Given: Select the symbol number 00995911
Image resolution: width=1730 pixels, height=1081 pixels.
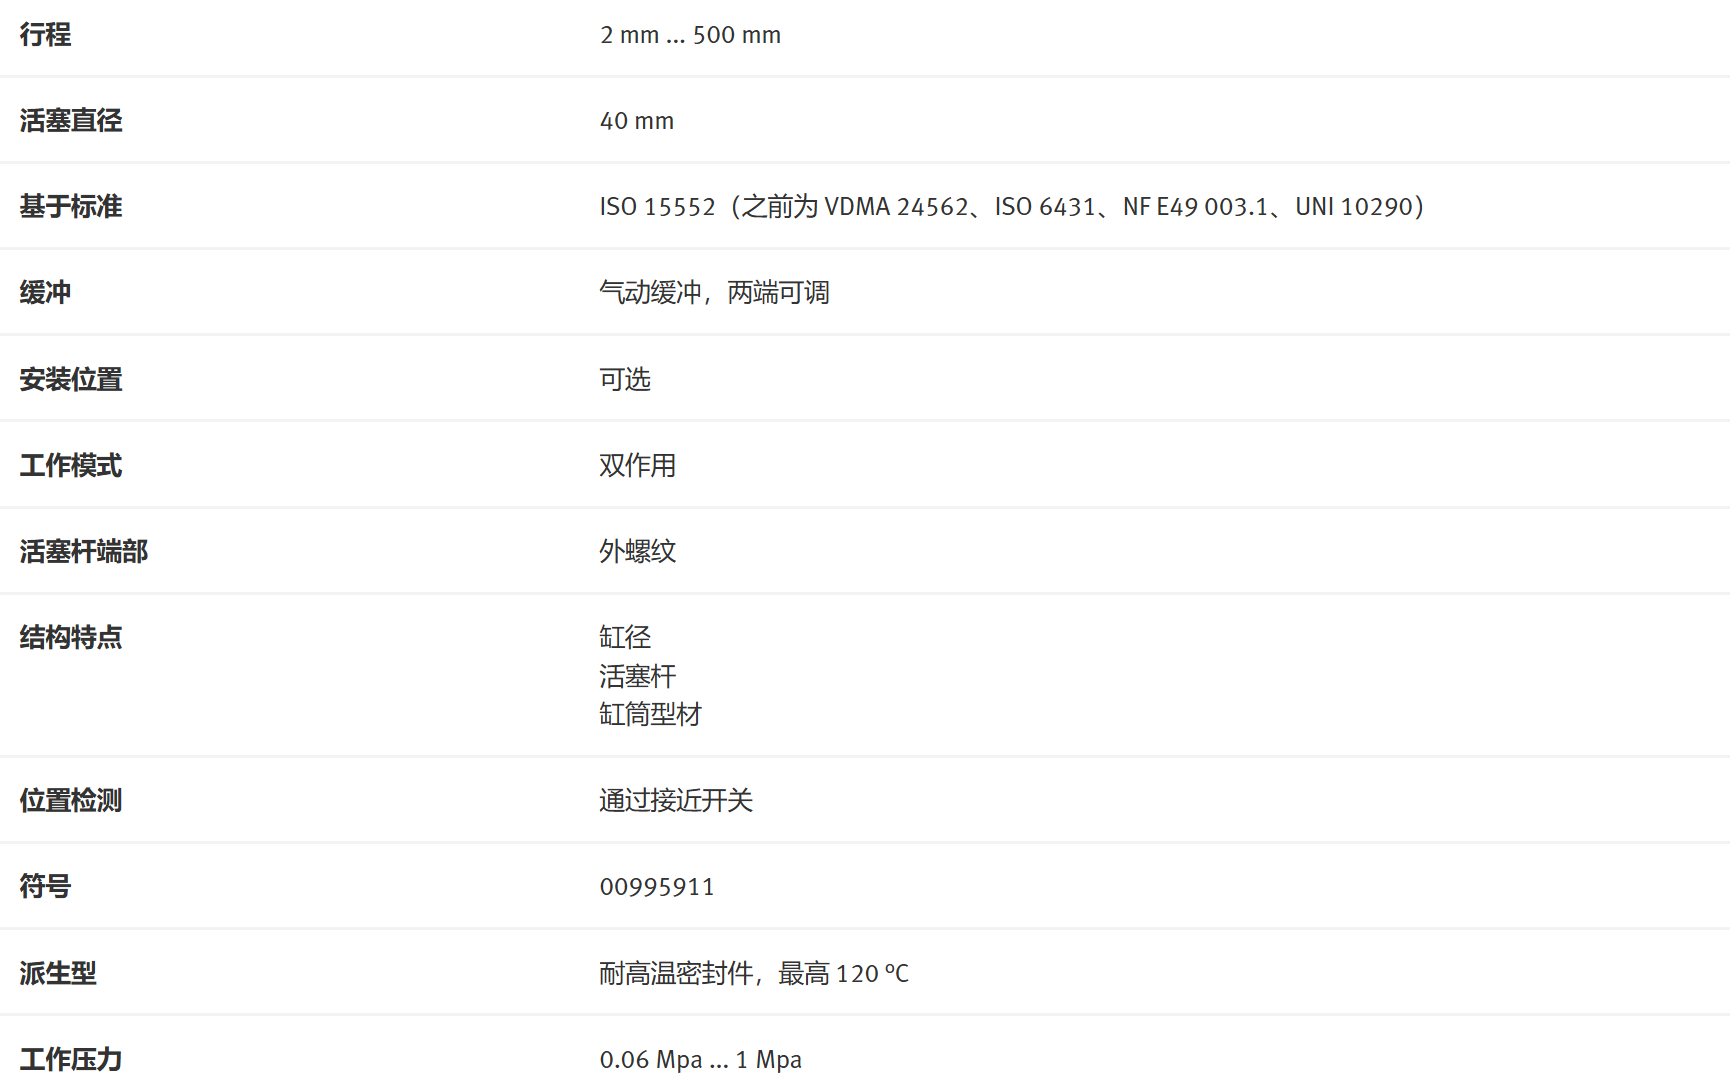Looking at the screenshot, I should pos(657,887).
